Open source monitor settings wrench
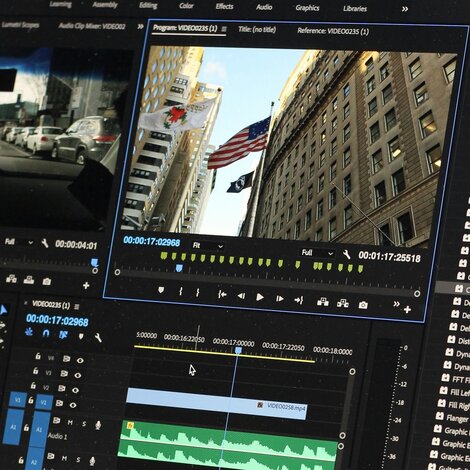Image resolution: width=470 pixels, height=470 pixels. (x=45, y=244)
